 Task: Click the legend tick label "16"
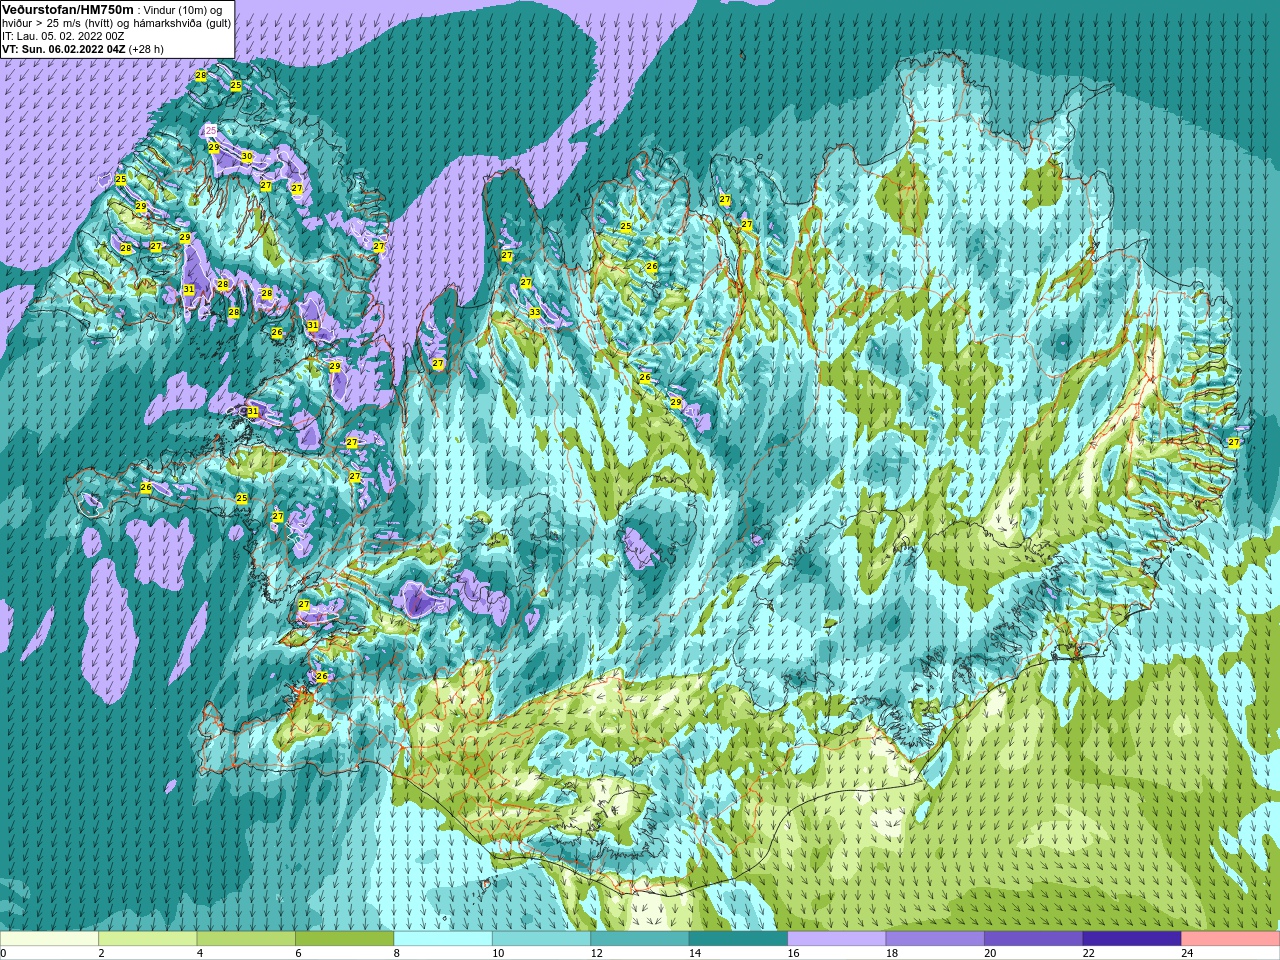(x=794, y=953)
